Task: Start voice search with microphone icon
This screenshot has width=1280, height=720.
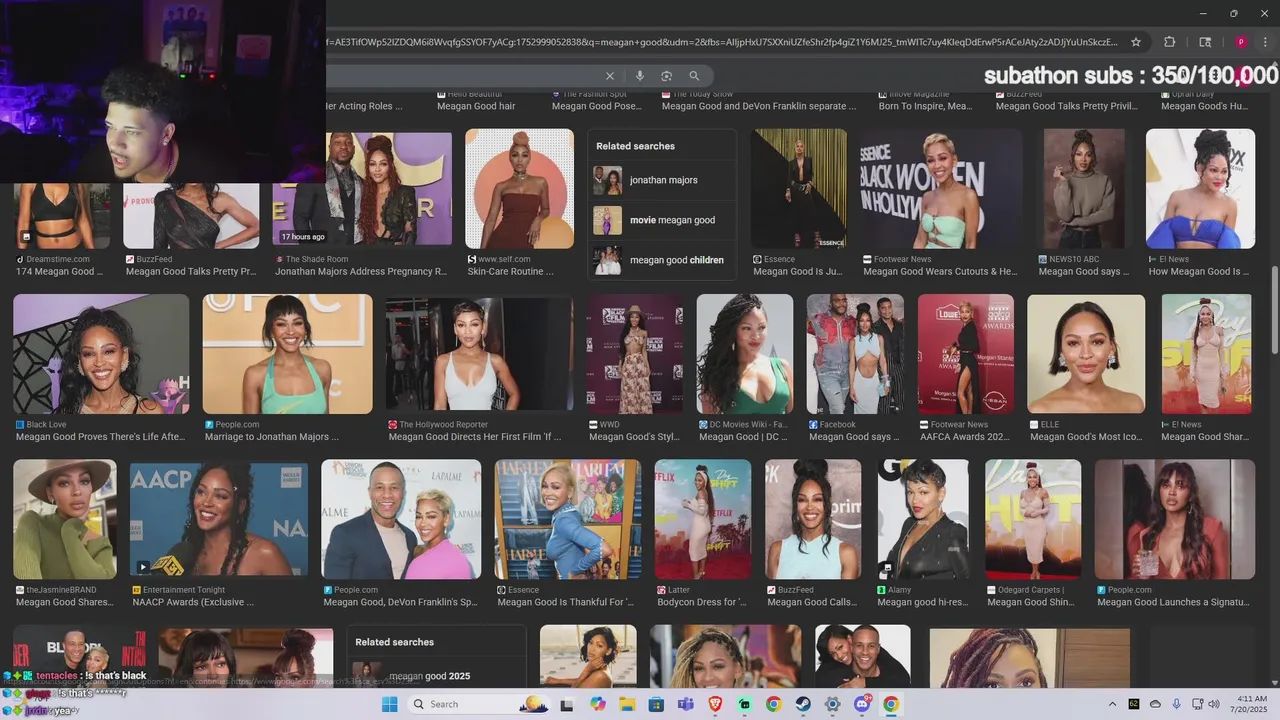Action: (x=640, y=76)
